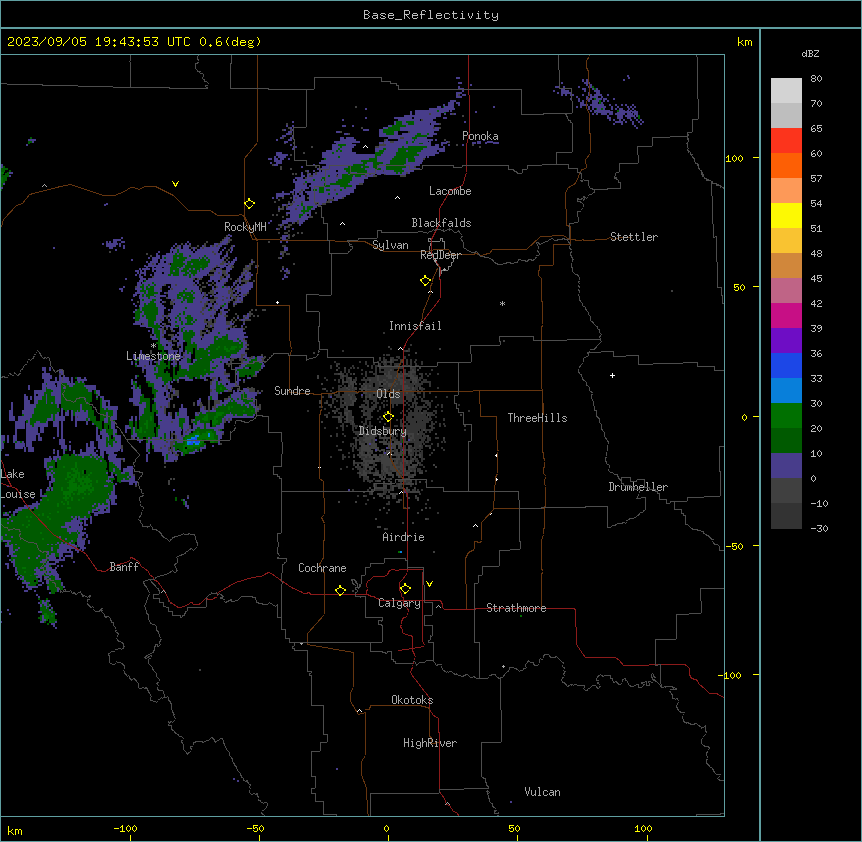The width and height of the screenshot is (862, 842).
Task: Click the radar site diamond between Olds and Didsbury
Action: pyautogui.click(x=388, y=417)
